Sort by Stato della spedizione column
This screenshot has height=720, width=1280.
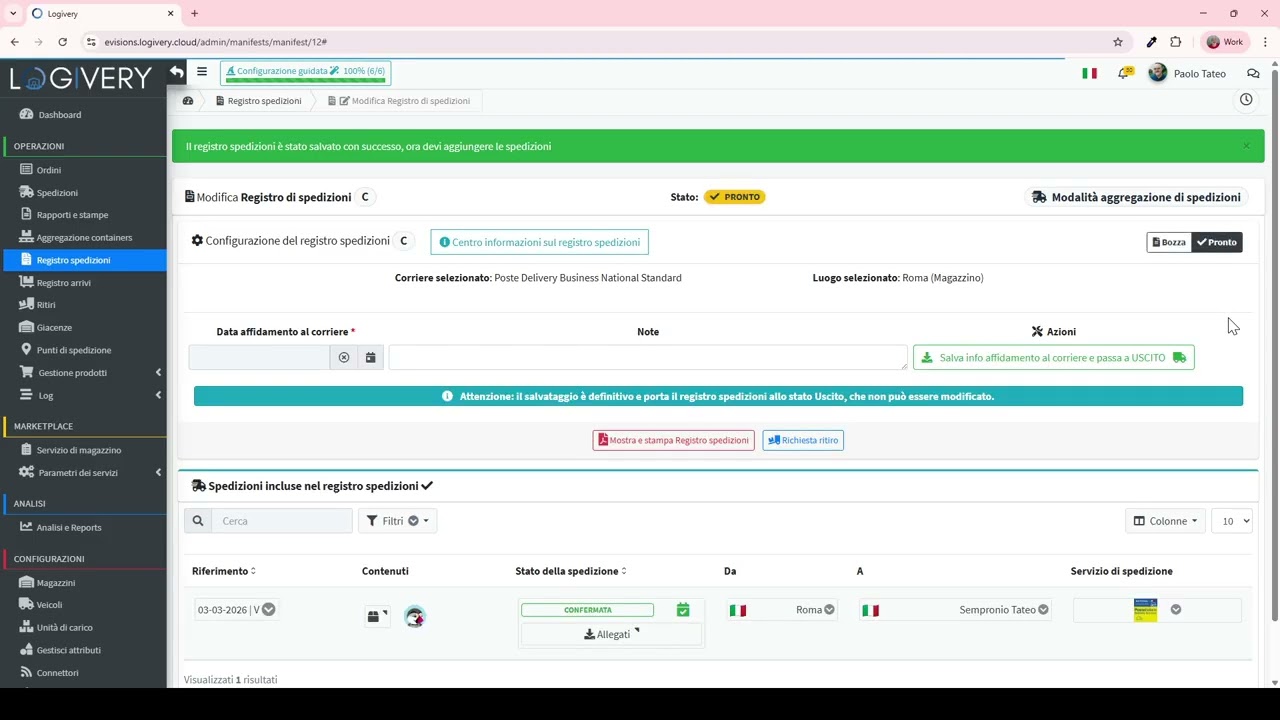(x=571, y=571)
